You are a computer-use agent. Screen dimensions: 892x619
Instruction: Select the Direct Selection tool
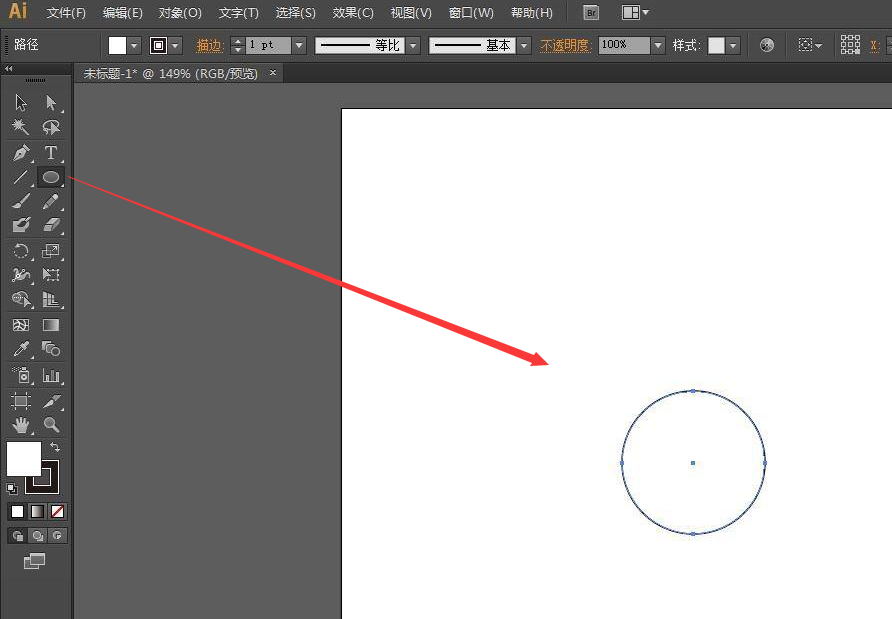point(51,102)
